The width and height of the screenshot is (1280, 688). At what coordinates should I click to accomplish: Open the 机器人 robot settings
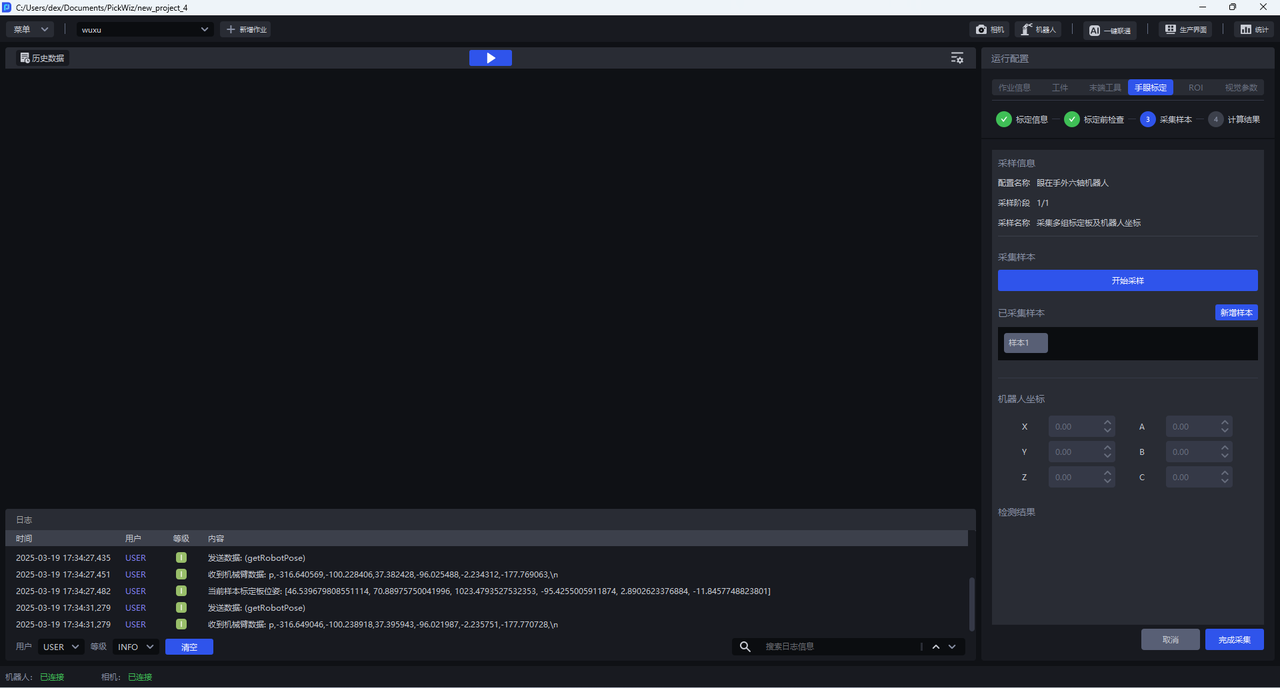pos(1038,30)
